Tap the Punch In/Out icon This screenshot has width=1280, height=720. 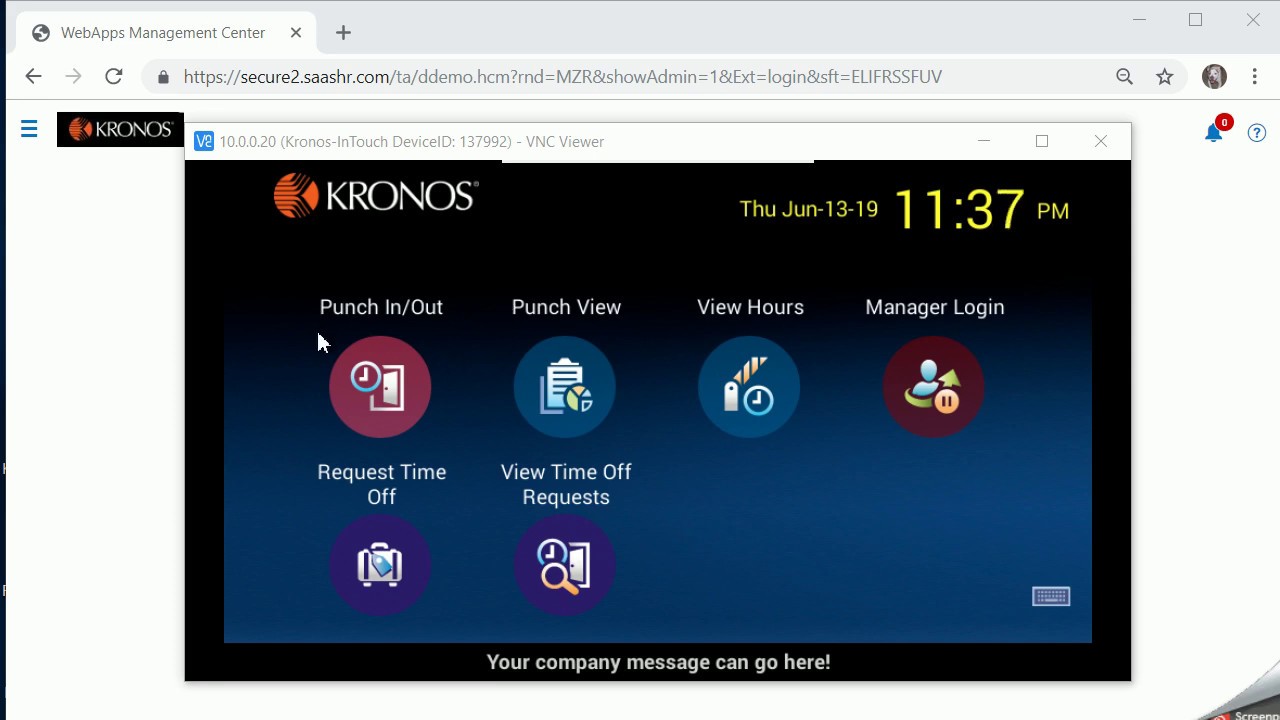[x=380, y=387]
